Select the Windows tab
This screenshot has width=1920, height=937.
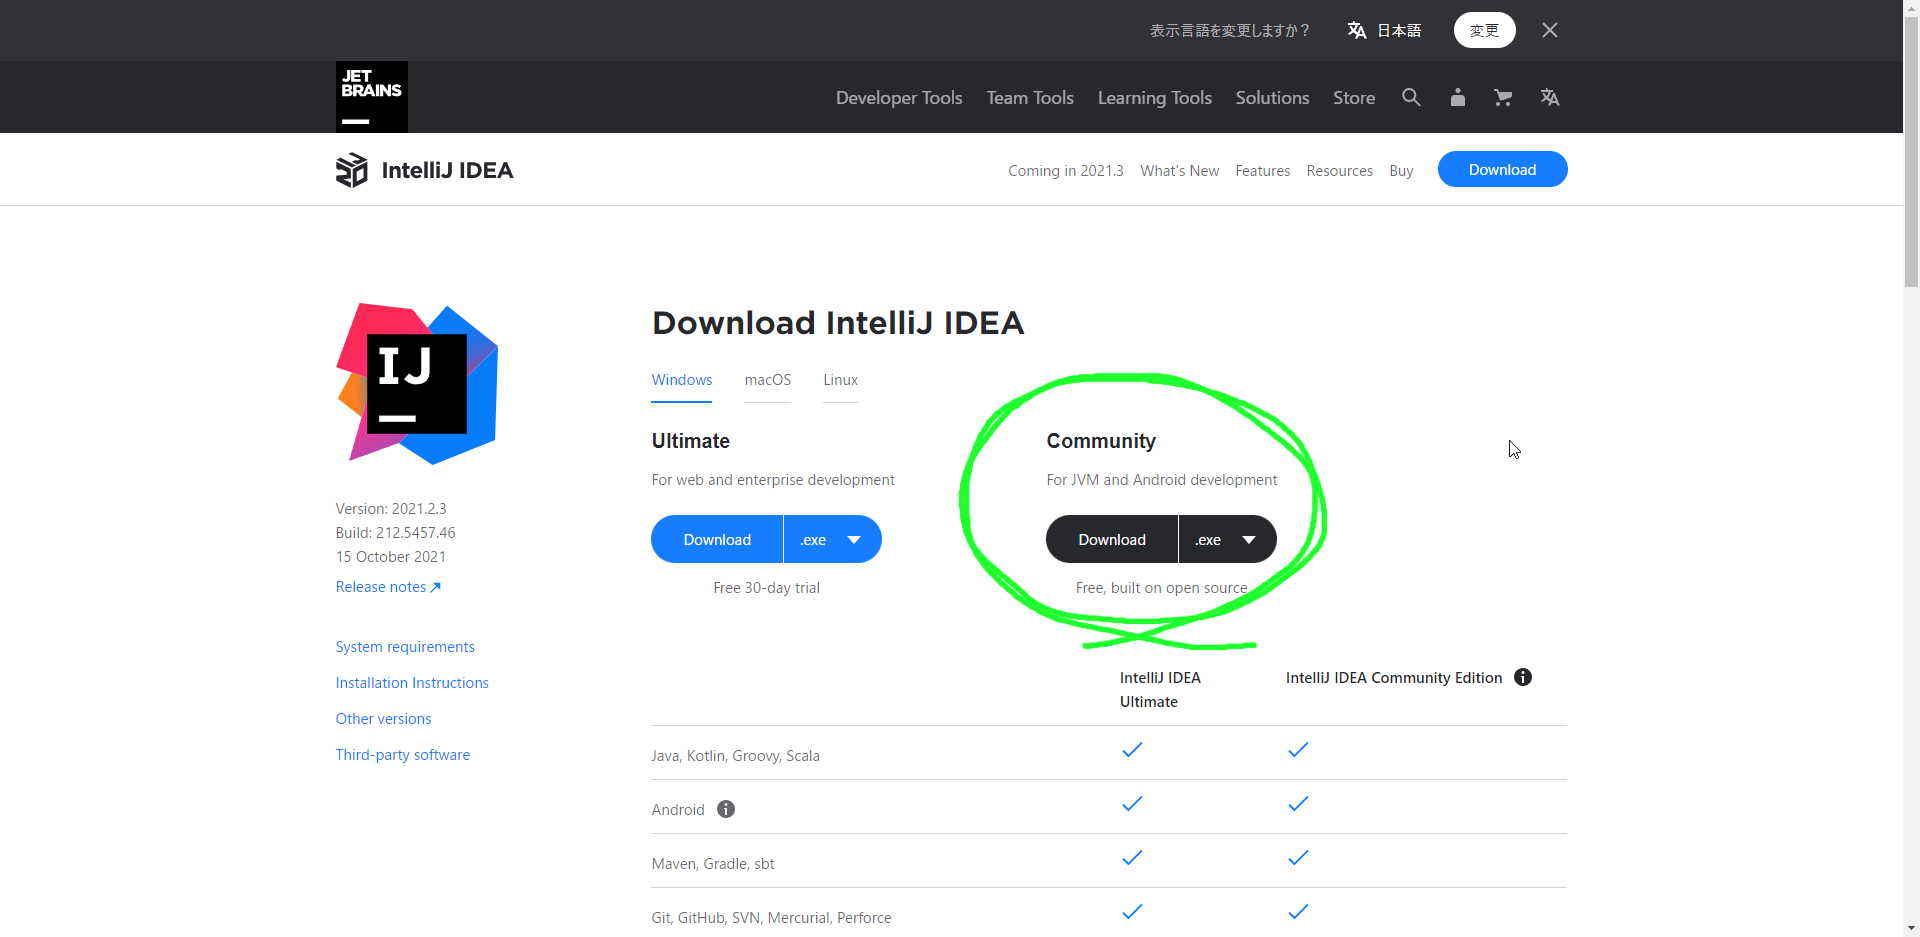[682, 380]
